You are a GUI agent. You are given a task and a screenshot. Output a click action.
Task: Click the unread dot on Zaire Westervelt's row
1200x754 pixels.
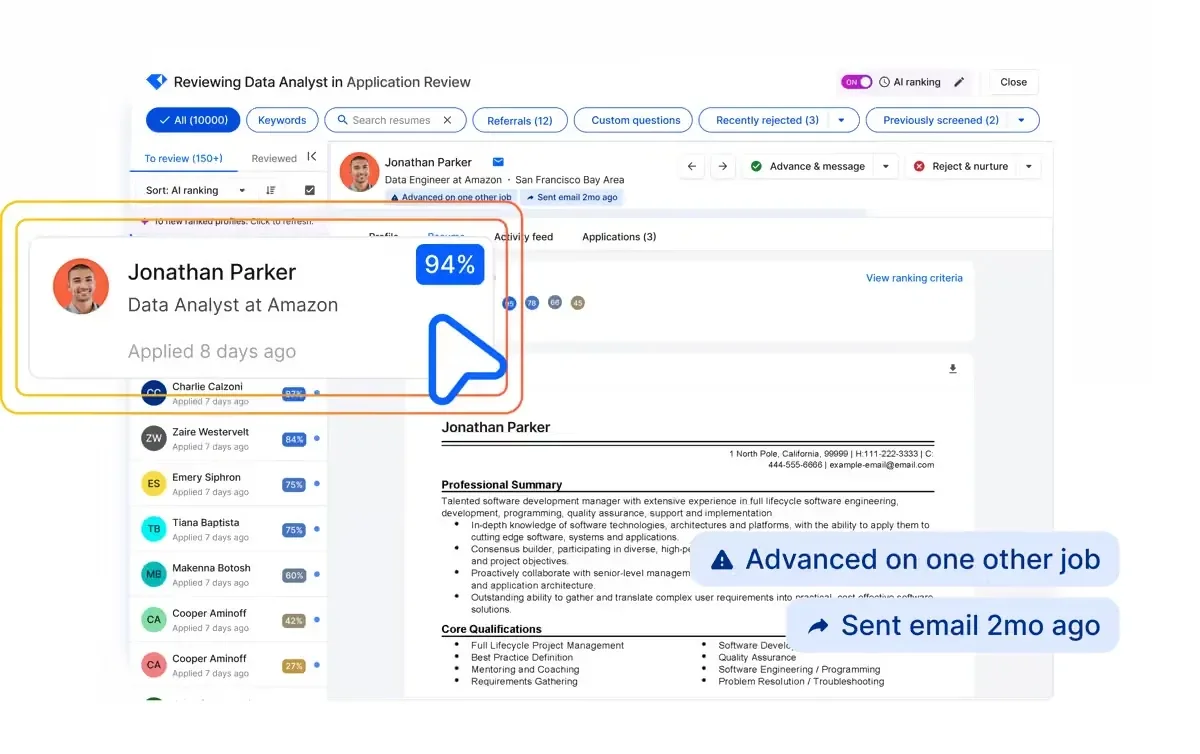(x=317, y=439)
